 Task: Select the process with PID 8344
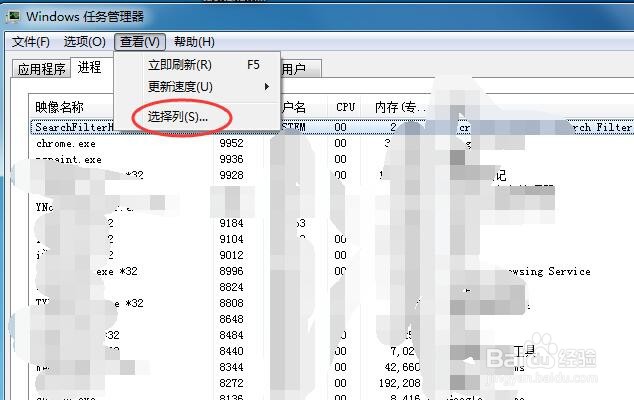[231, 367]
